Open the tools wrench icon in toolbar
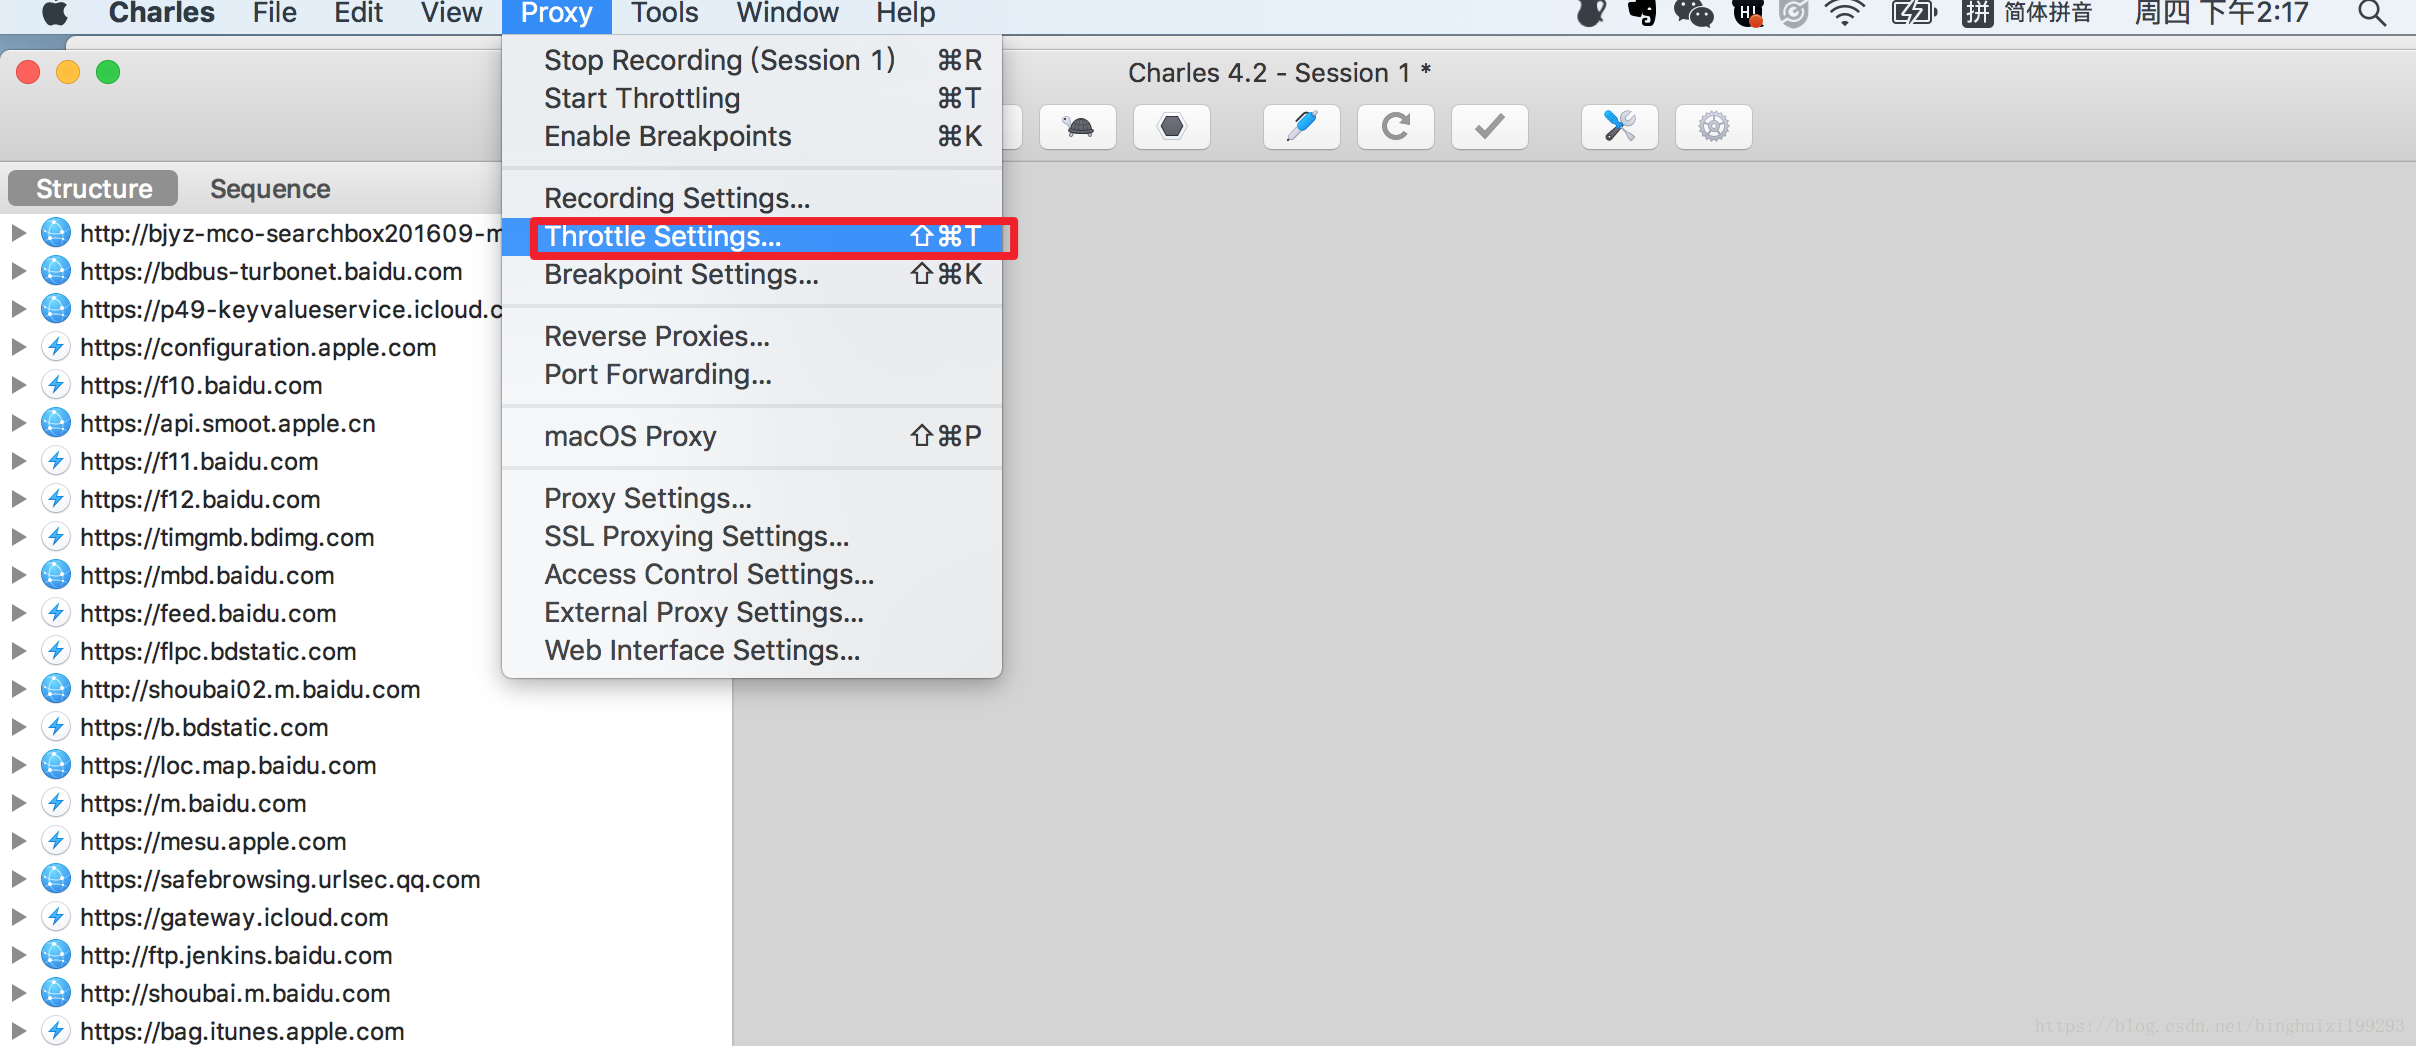The height and width of the screenshot is (1046, 2416). (1620, 127)
